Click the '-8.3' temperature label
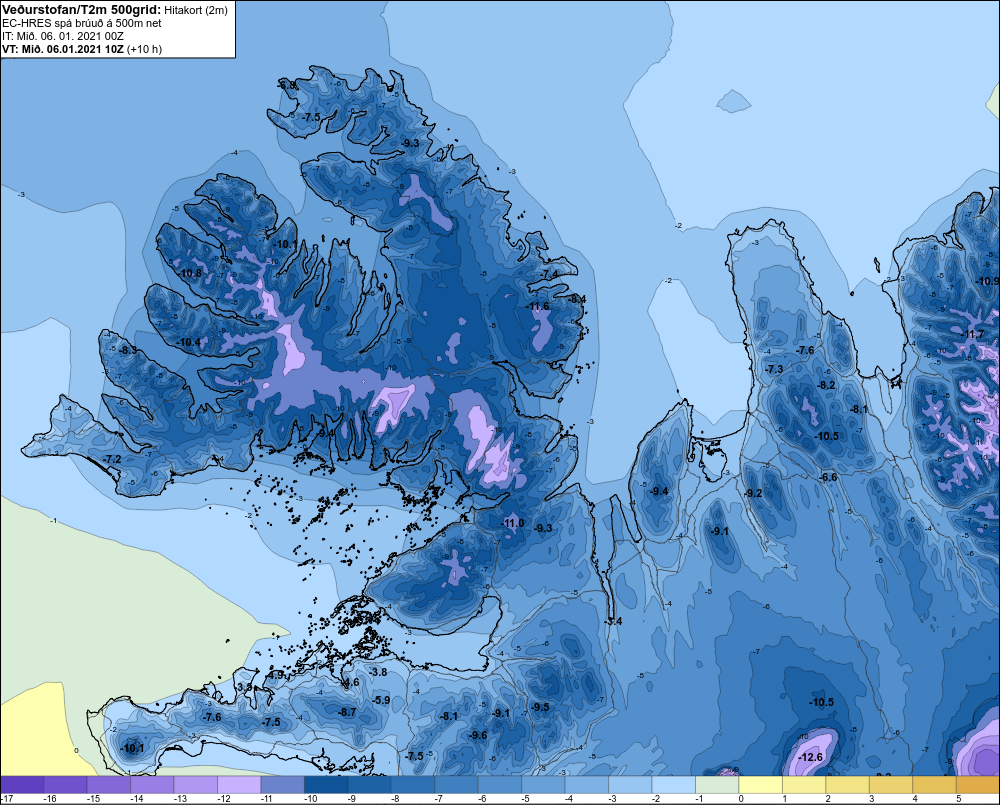 coord(128,350)
